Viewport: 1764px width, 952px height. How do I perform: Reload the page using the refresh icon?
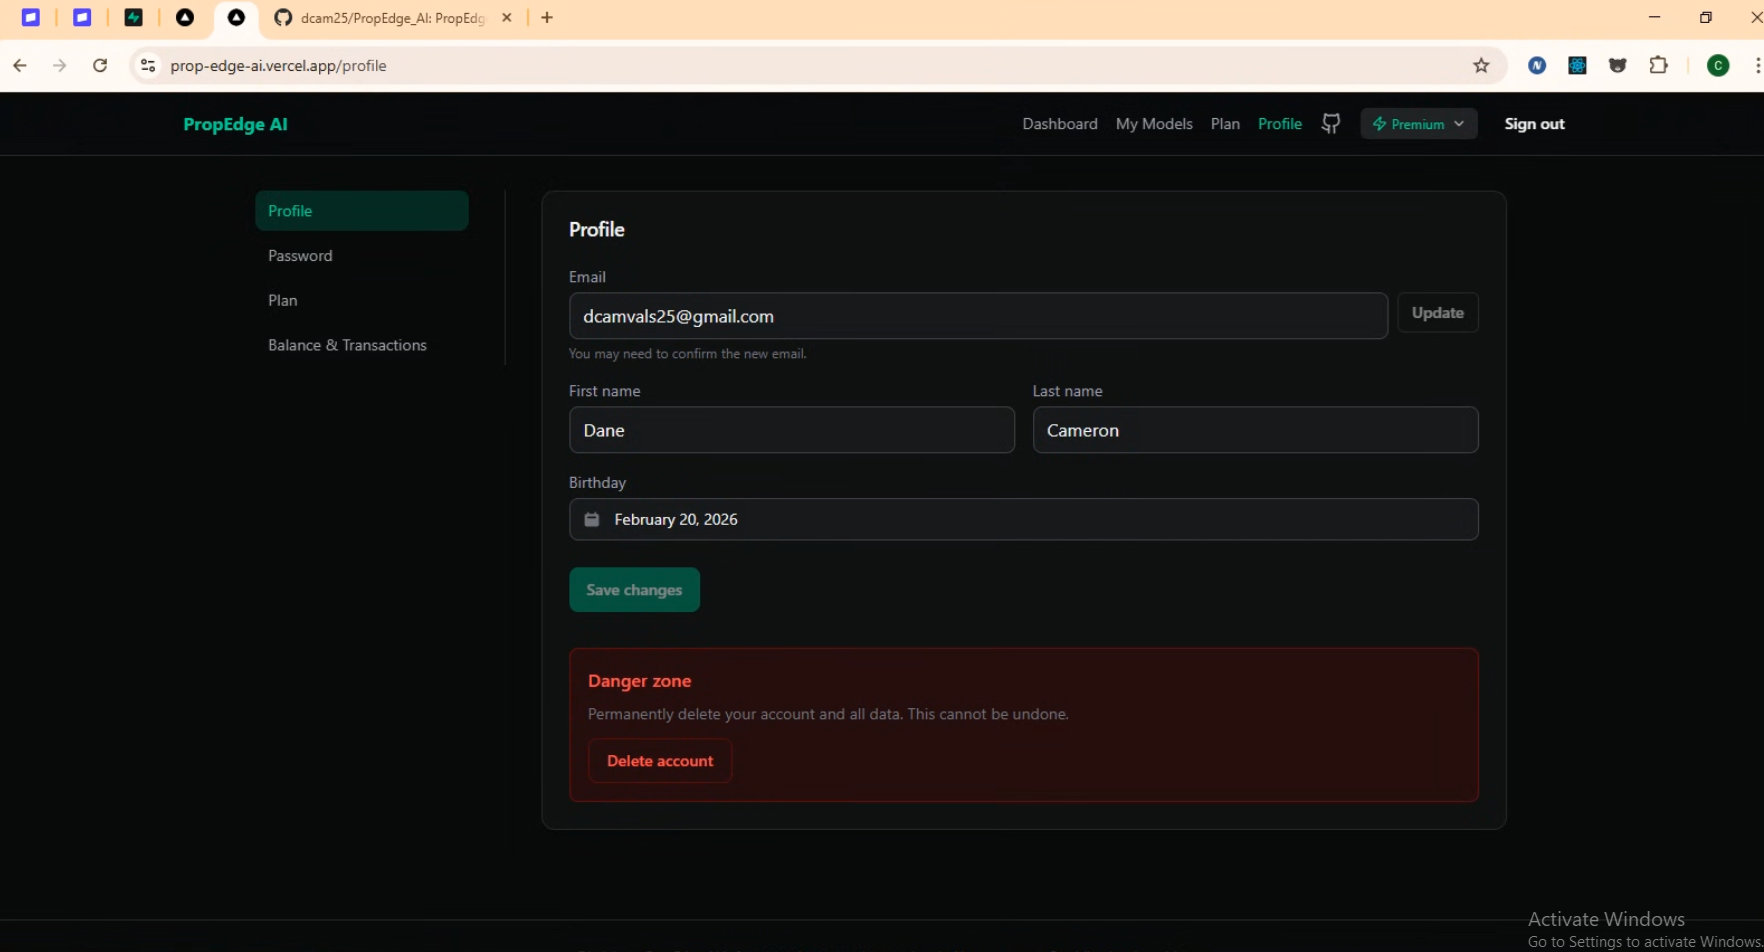(100, 66)
